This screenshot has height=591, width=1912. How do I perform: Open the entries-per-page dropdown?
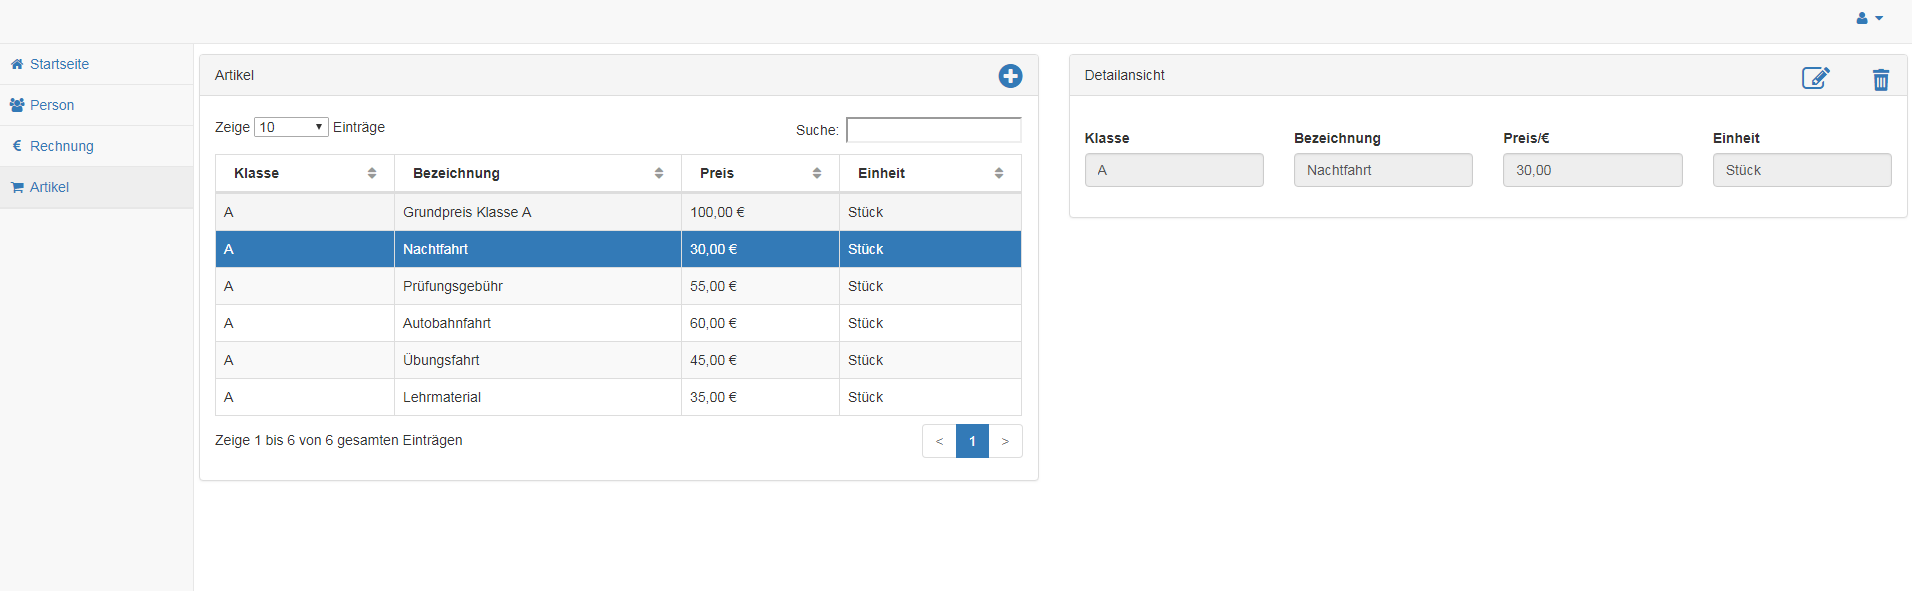[291, 127]
